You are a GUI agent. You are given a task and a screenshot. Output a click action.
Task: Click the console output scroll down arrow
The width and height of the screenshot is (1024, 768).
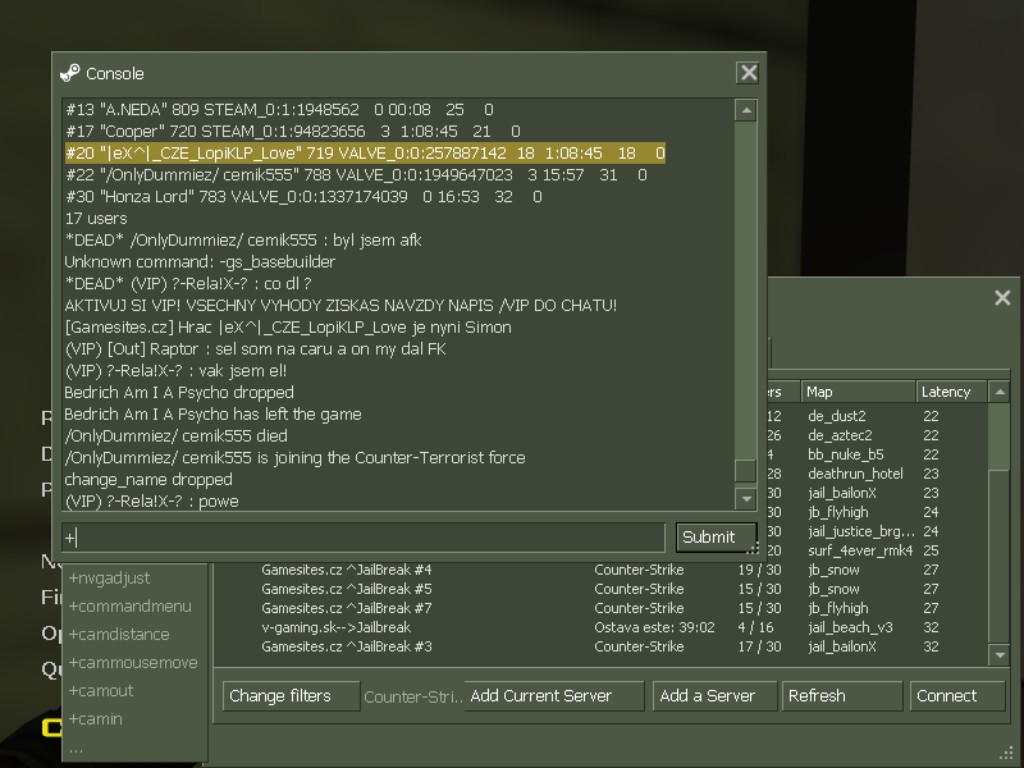[x=746, y=499]
